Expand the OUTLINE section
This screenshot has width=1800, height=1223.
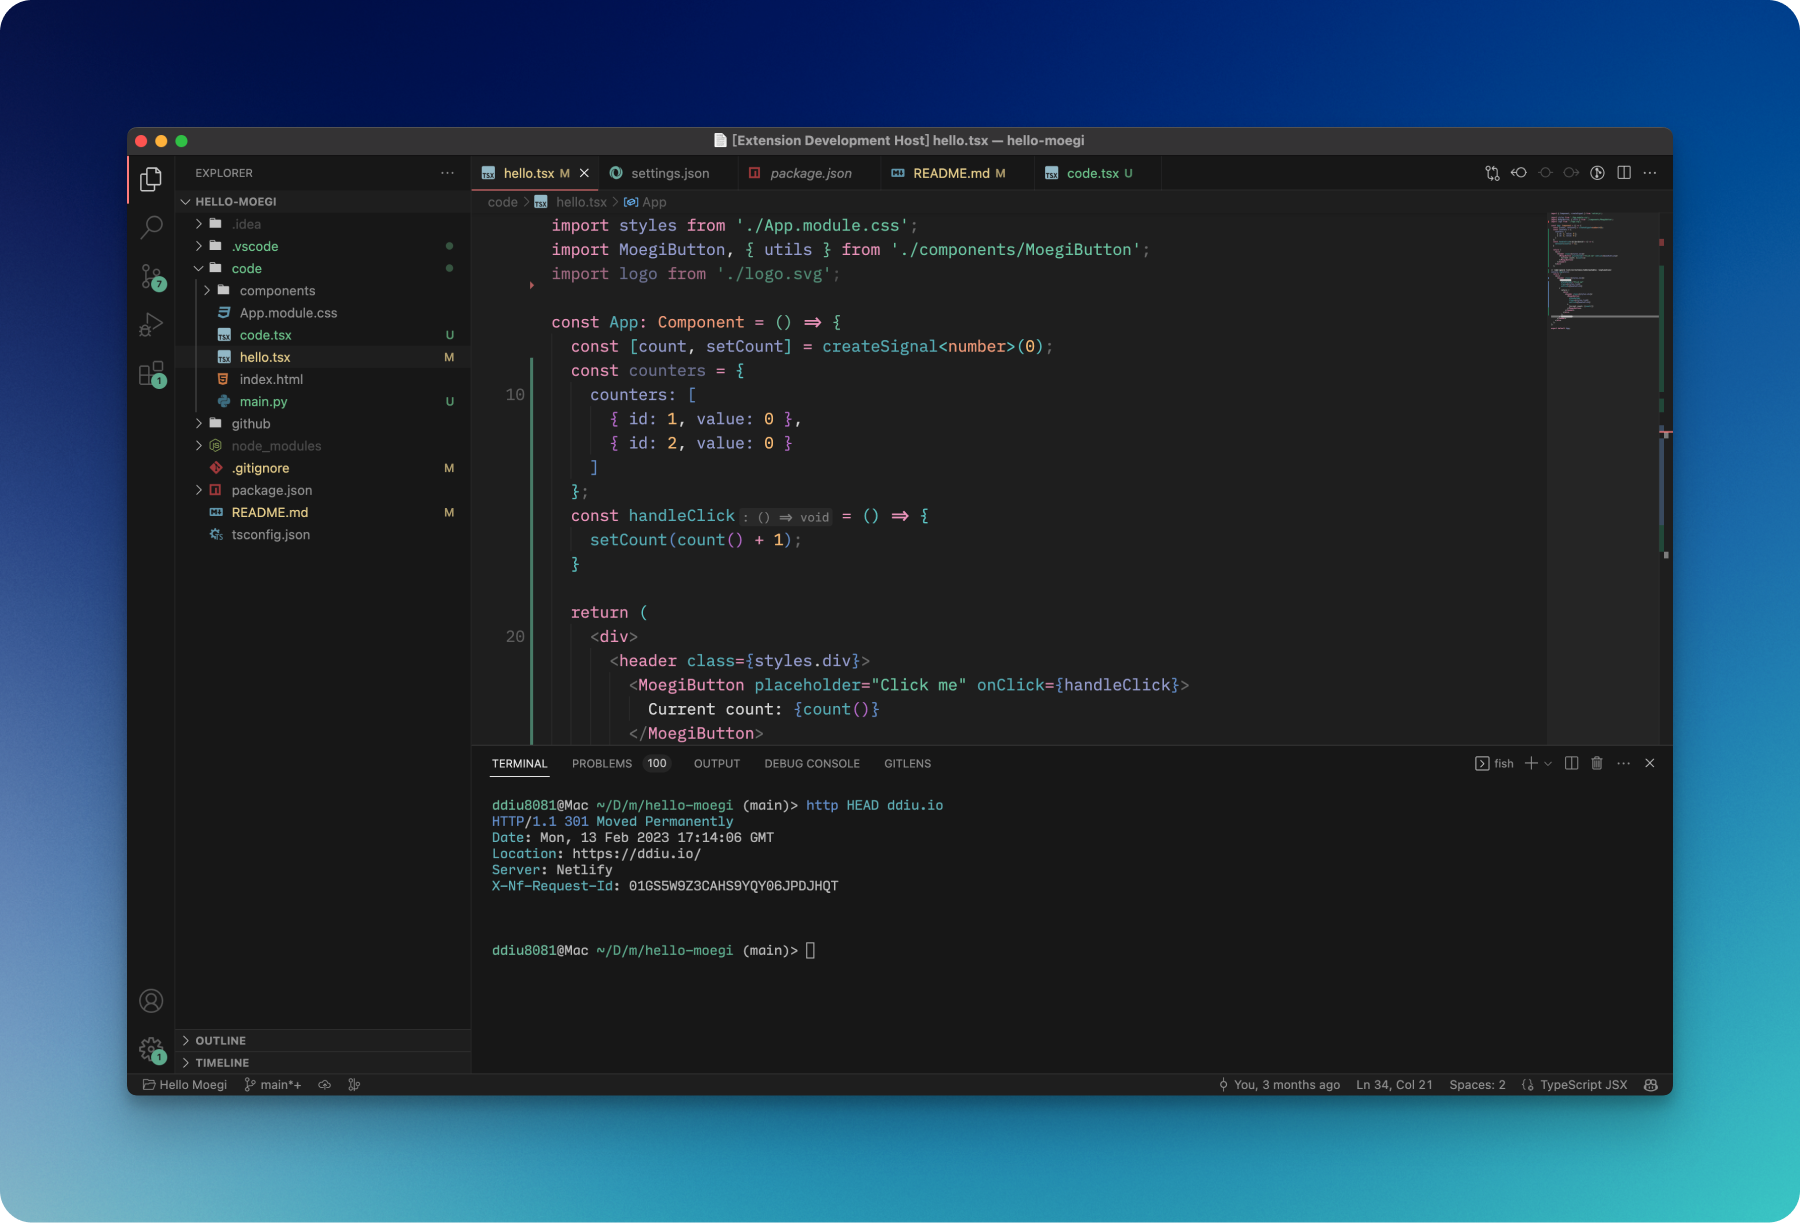coord(322,1040)
